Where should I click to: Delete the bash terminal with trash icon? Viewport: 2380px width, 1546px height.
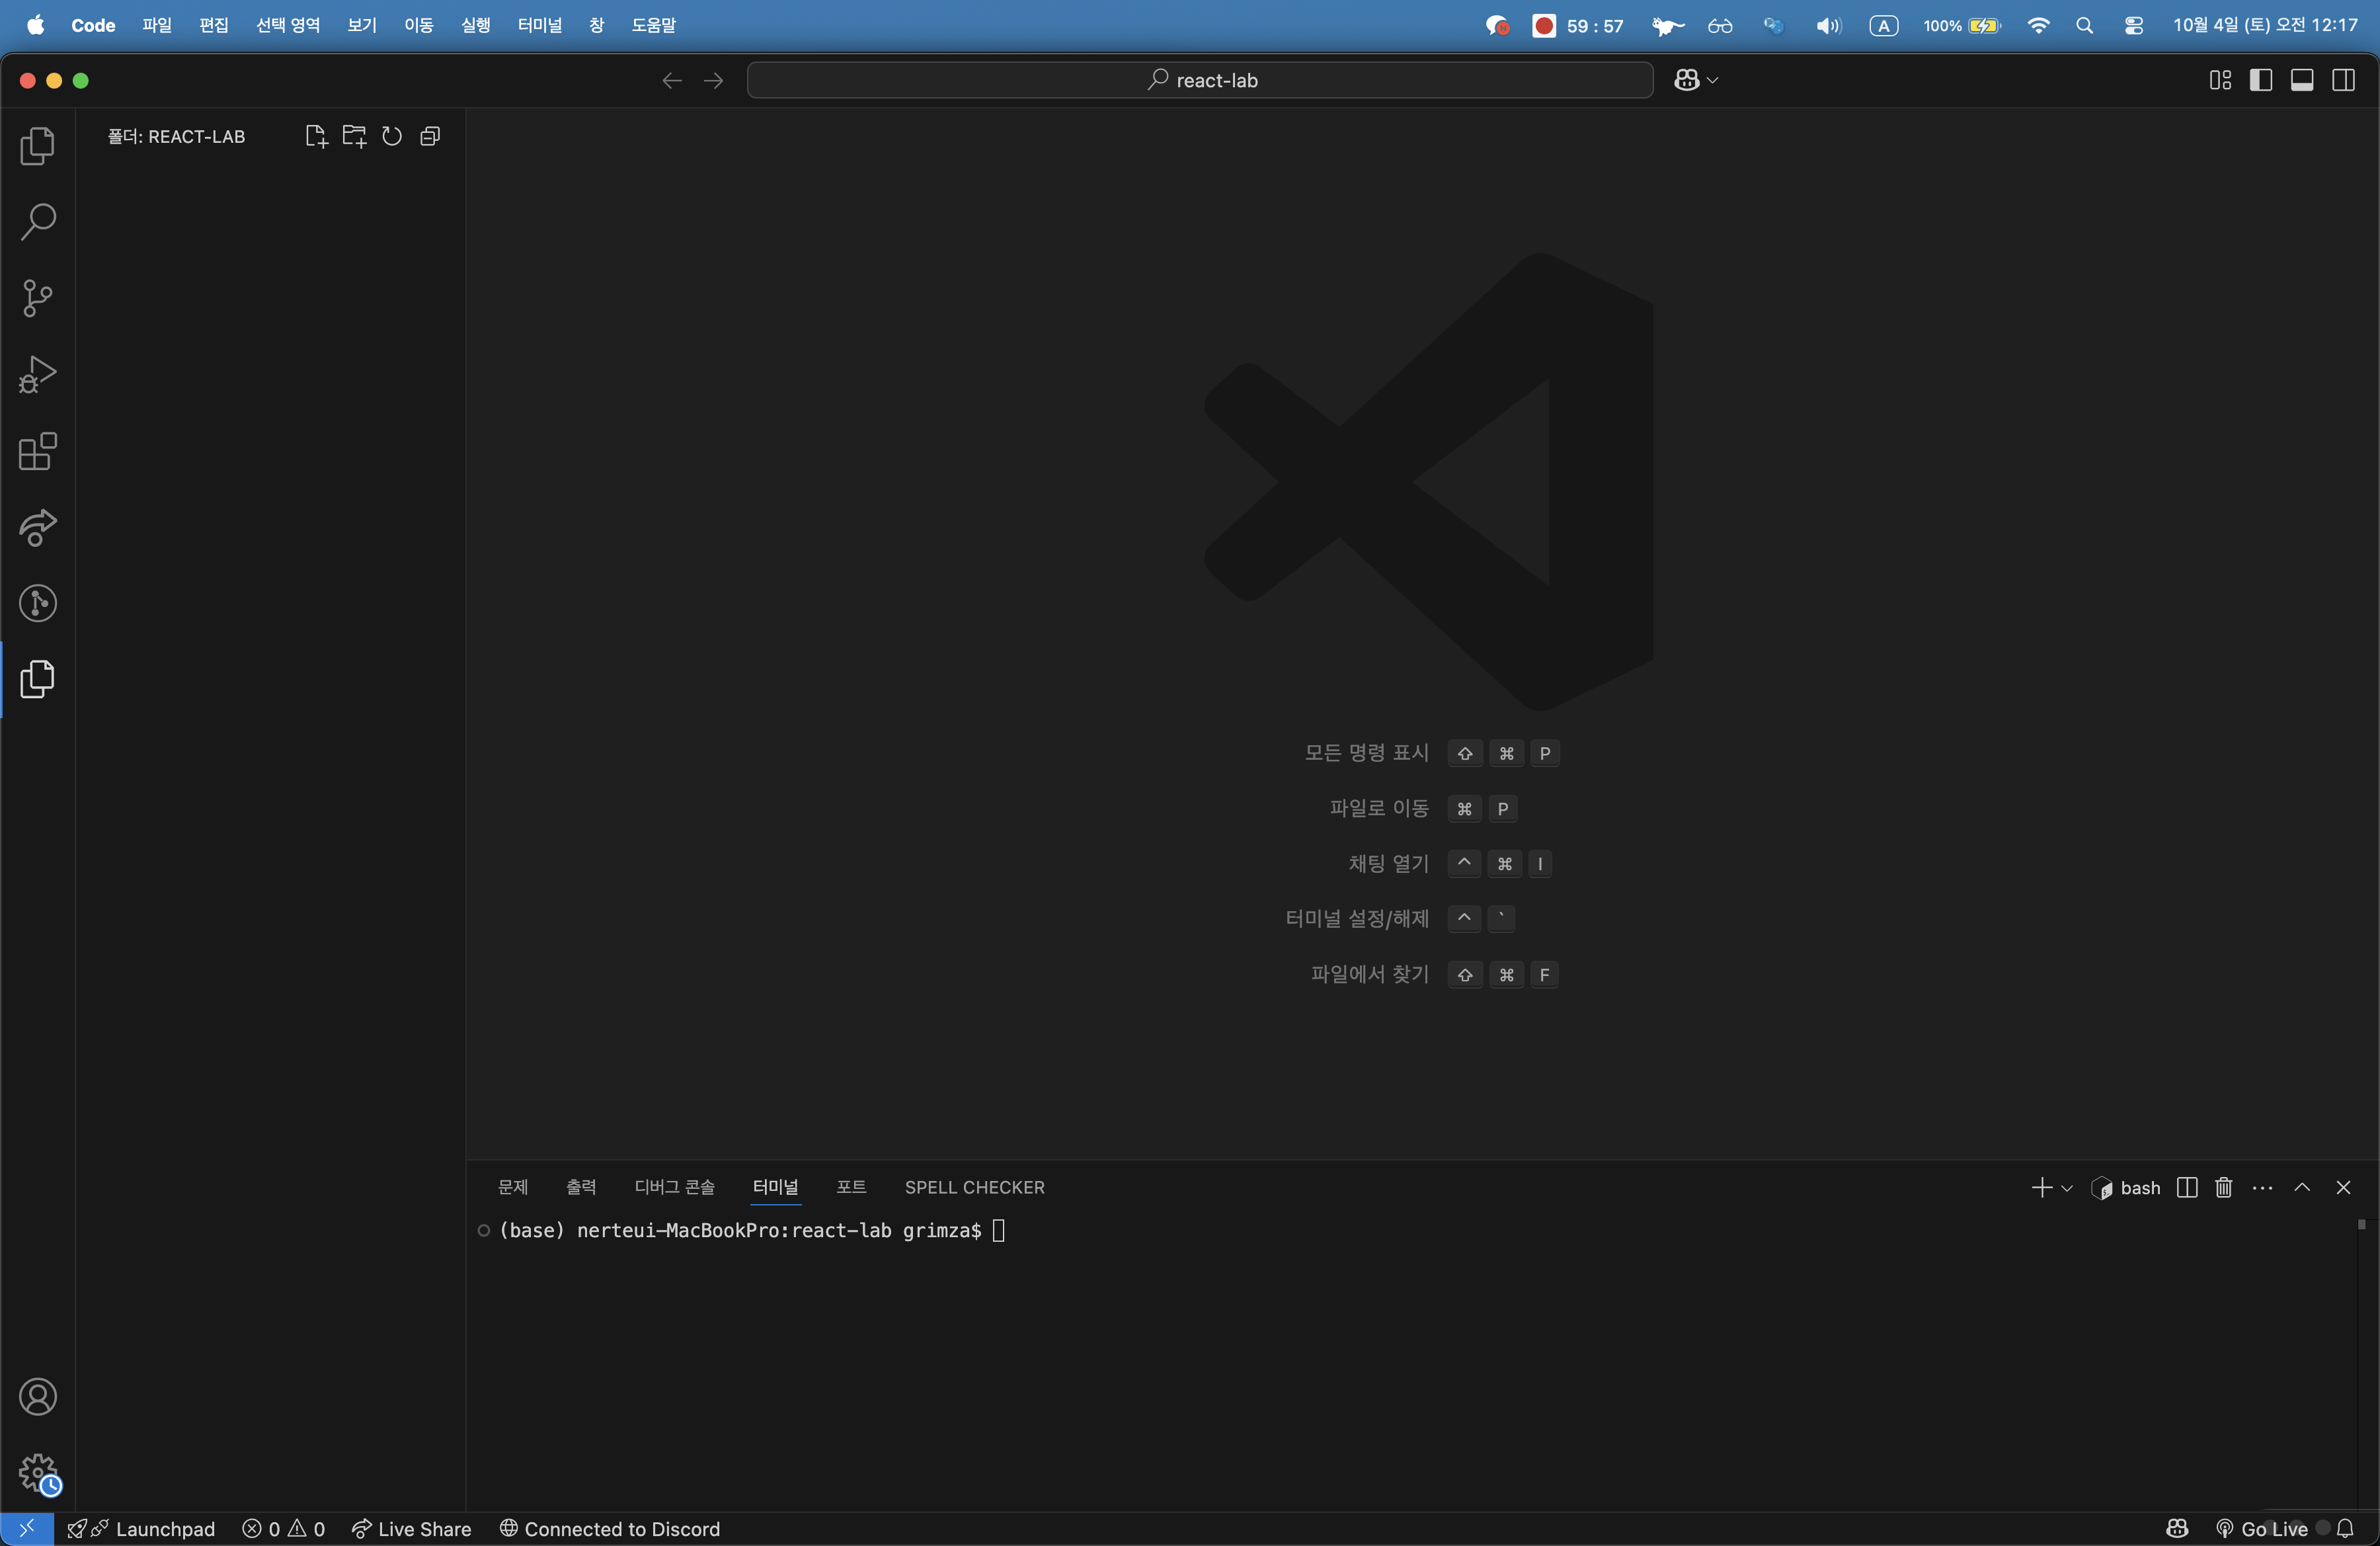(x=2223, y=1187)
